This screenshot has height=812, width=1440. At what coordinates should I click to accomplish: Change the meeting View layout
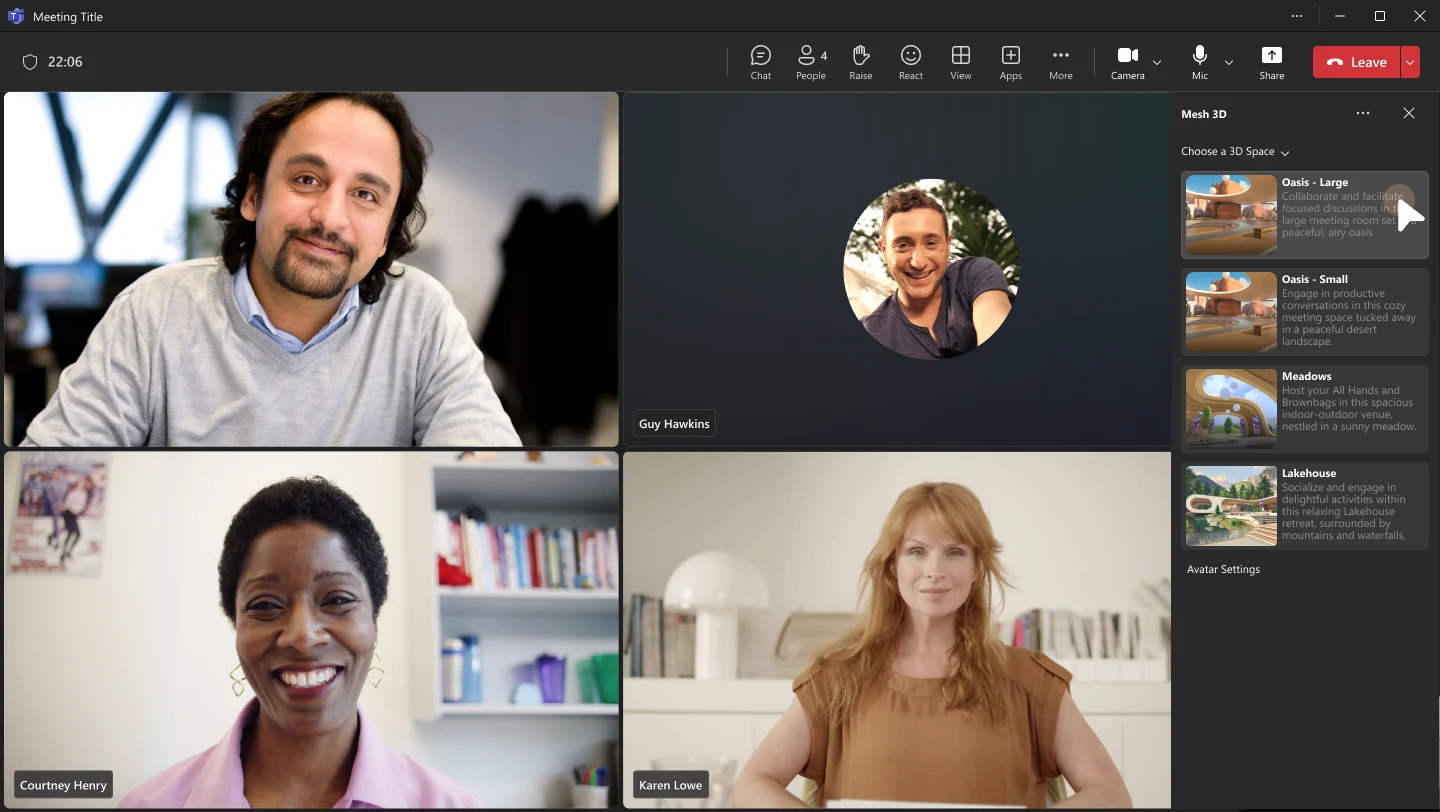961,62
